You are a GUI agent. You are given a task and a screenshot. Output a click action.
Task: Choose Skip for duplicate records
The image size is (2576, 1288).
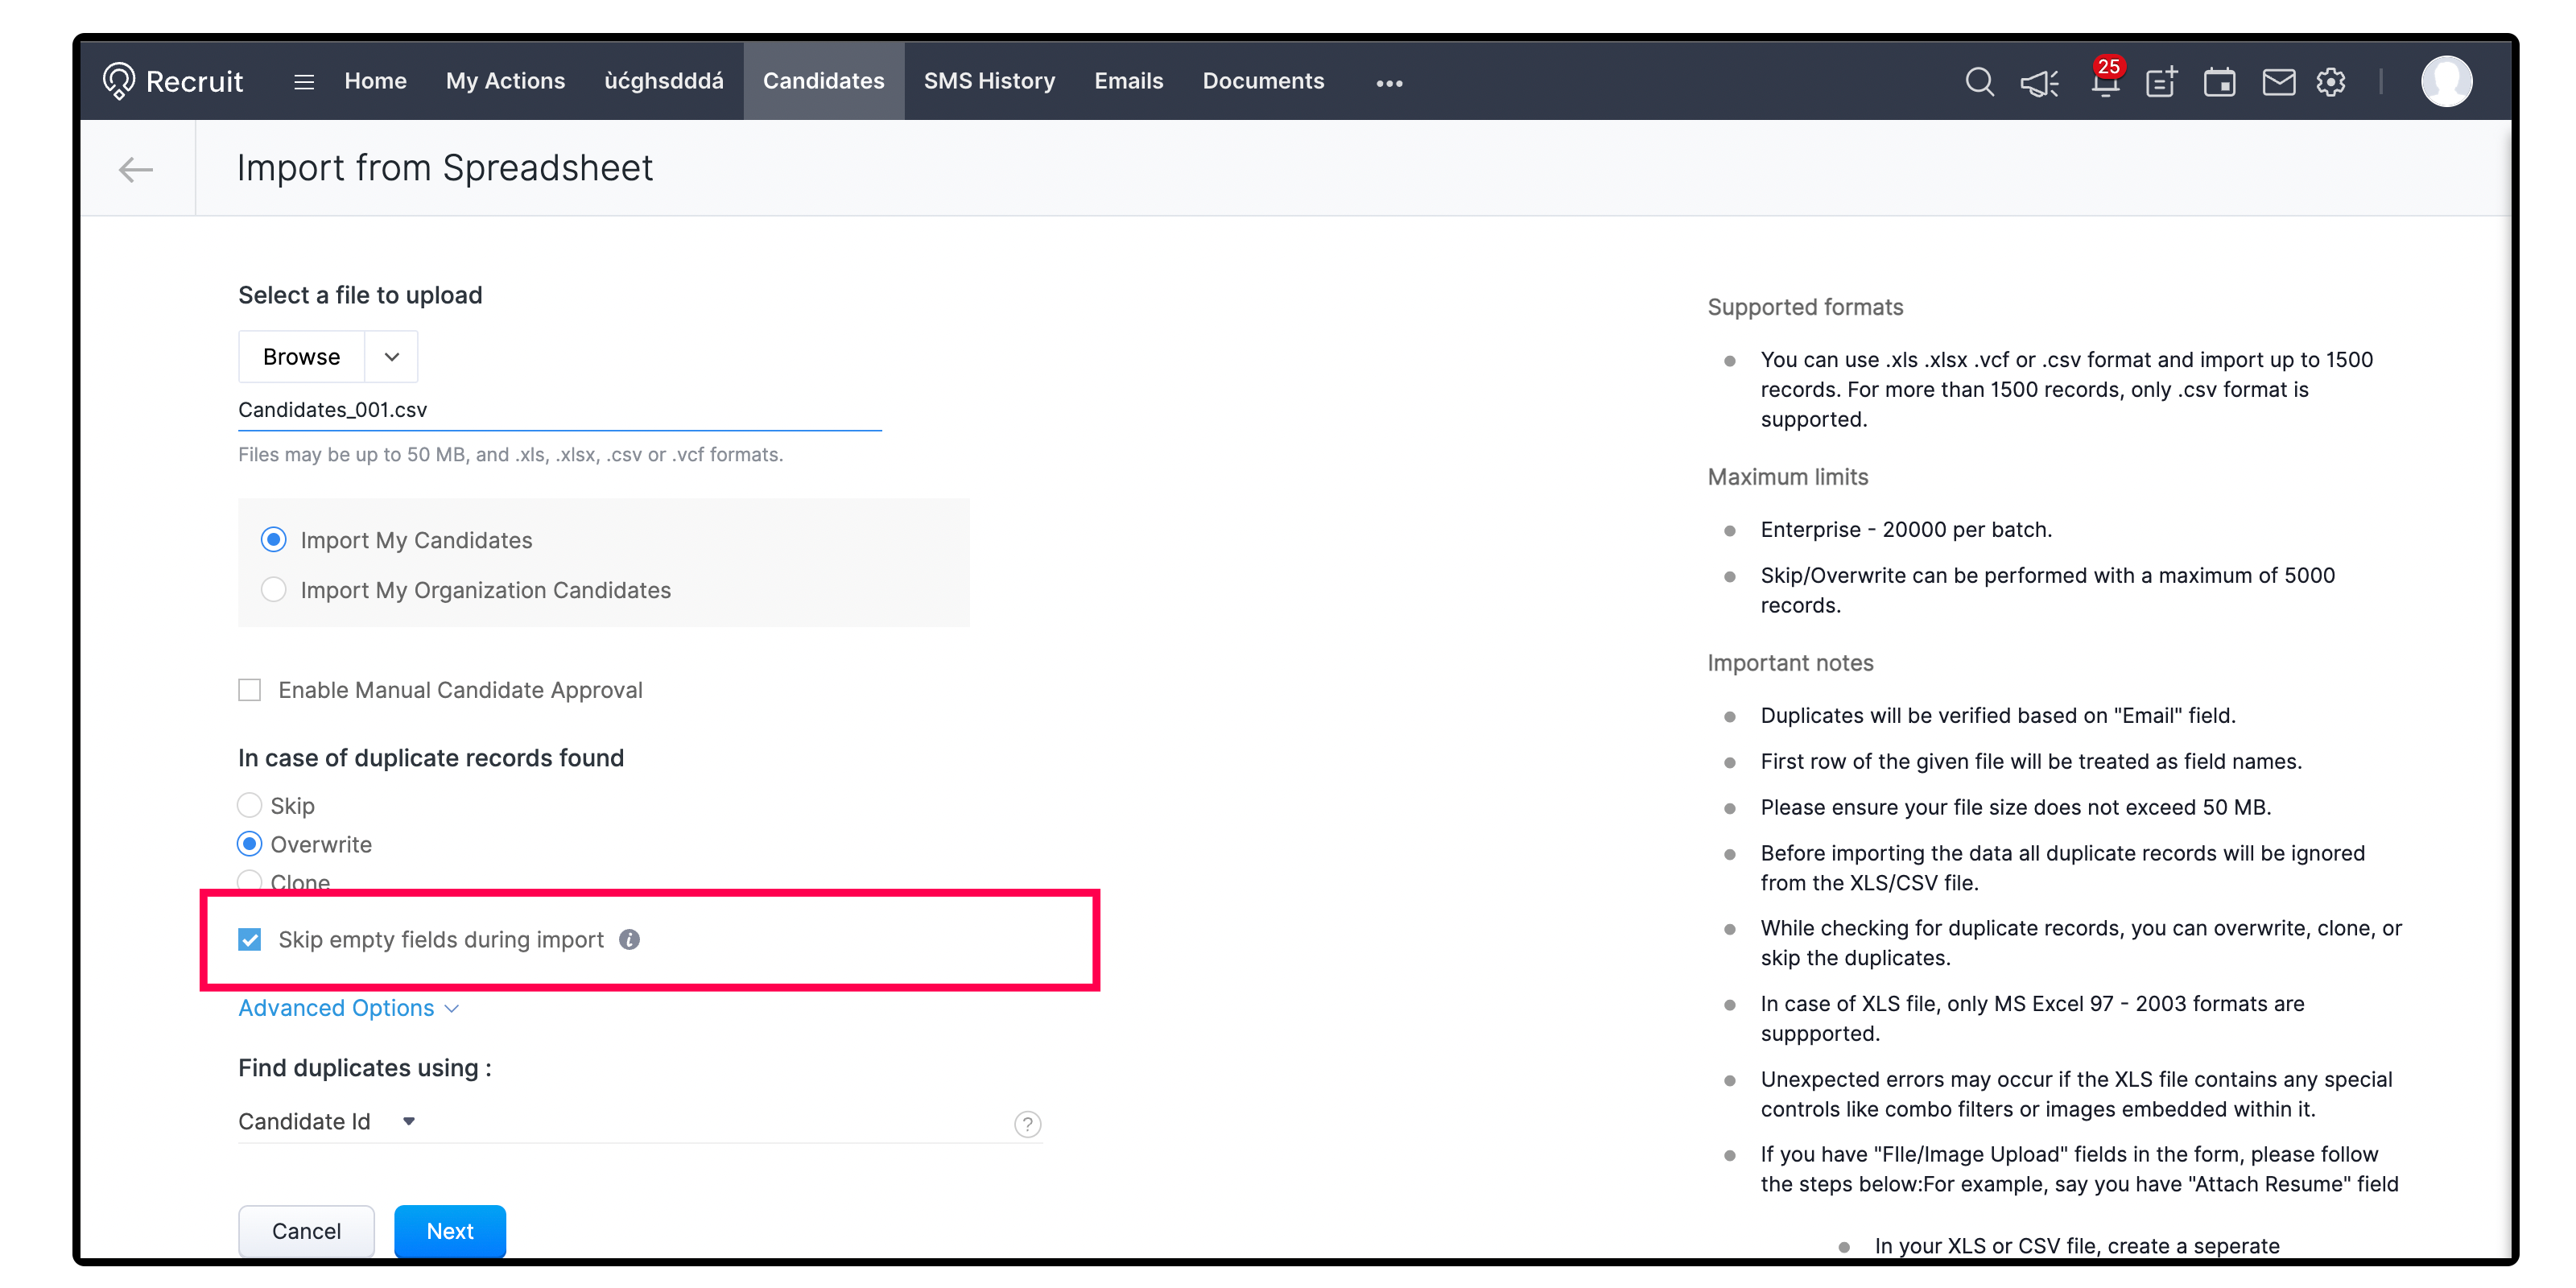point(250,805)
